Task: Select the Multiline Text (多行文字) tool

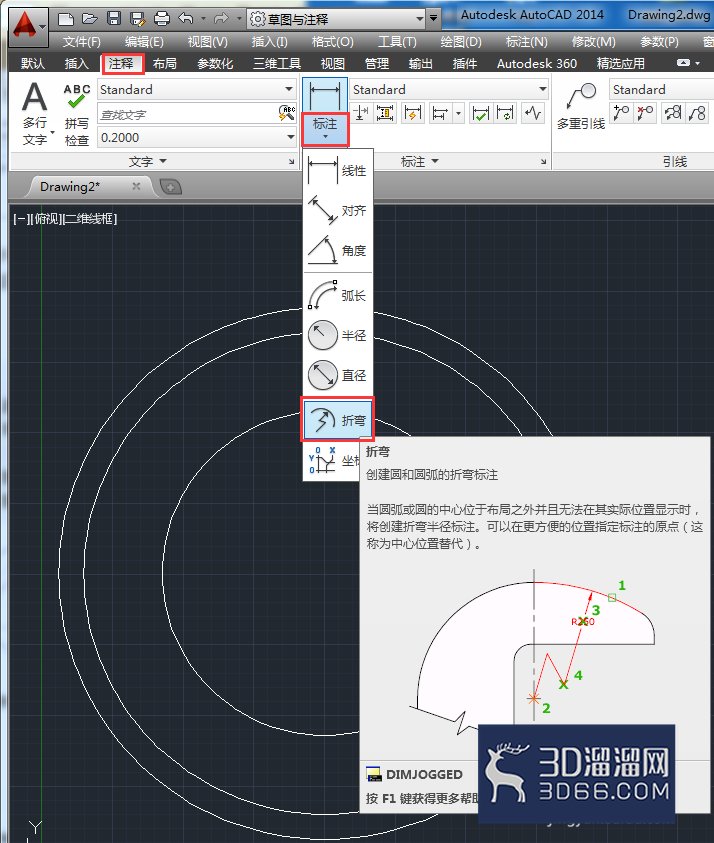Action: tap(35, 114)
